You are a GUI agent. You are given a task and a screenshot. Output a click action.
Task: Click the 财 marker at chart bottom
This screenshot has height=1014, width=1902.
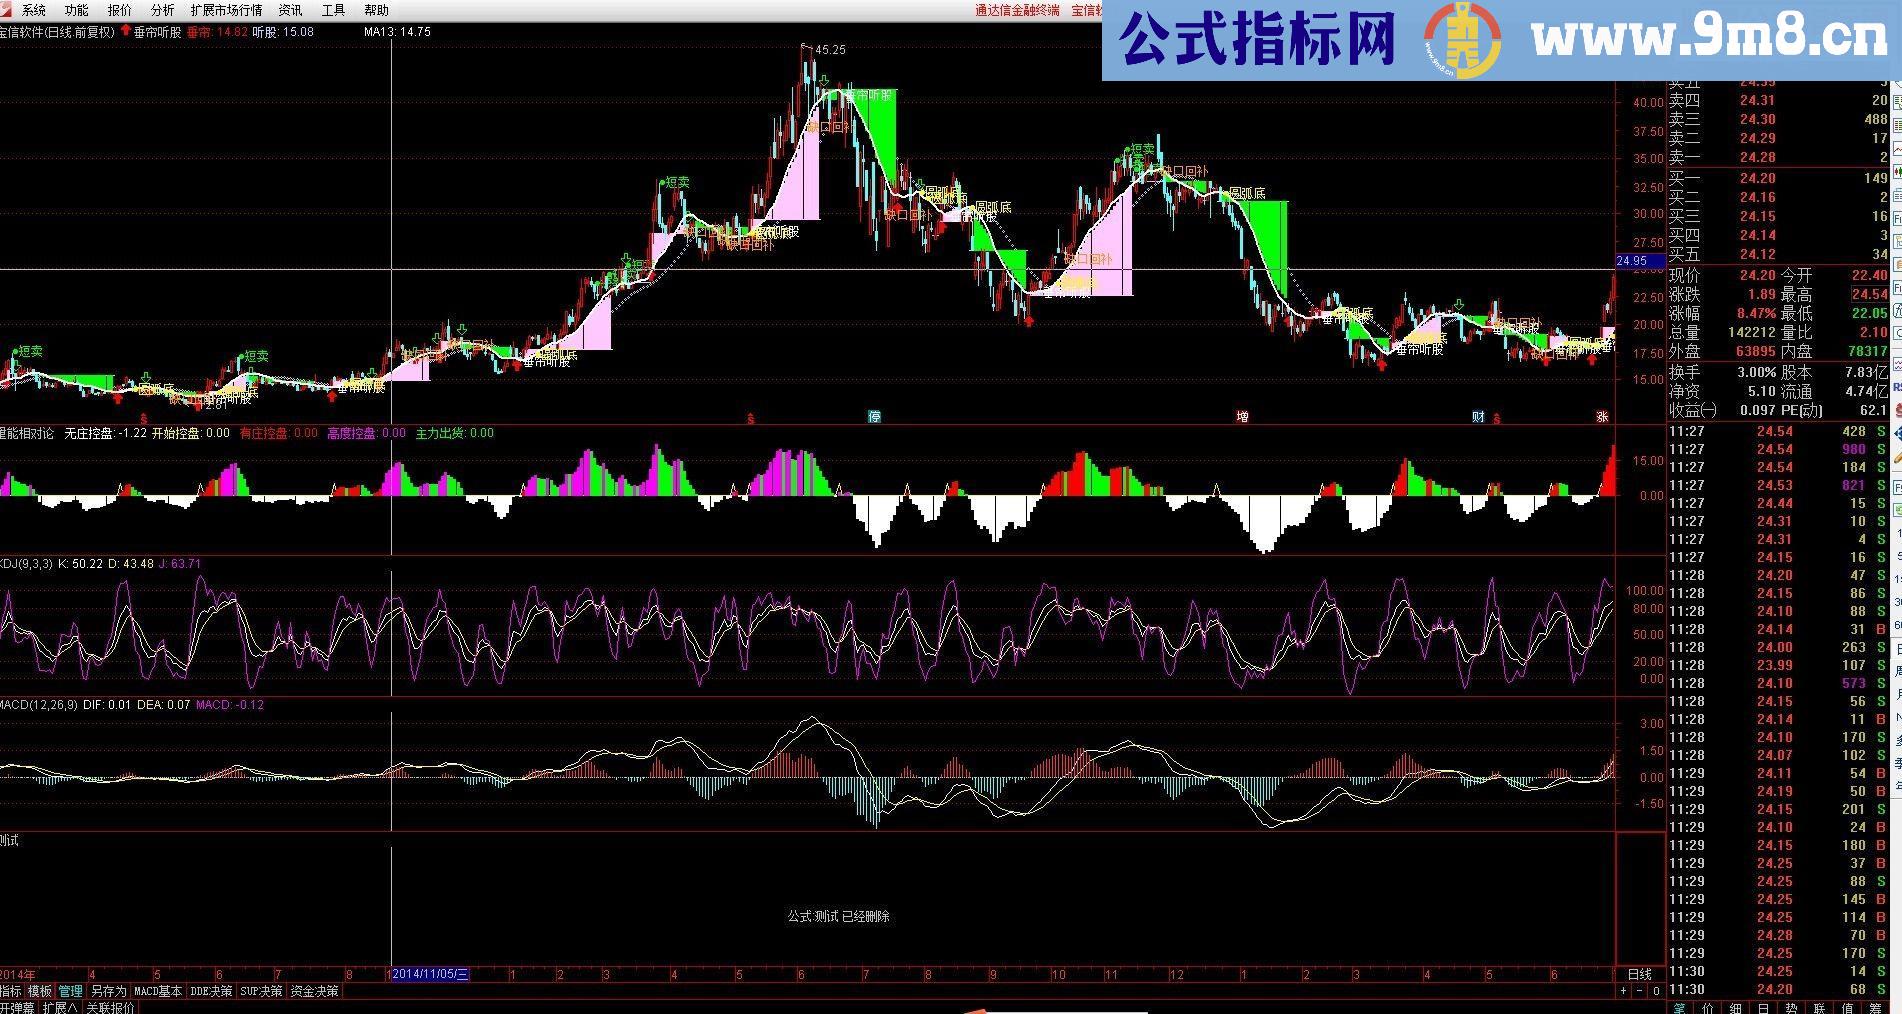point(1478,417)
